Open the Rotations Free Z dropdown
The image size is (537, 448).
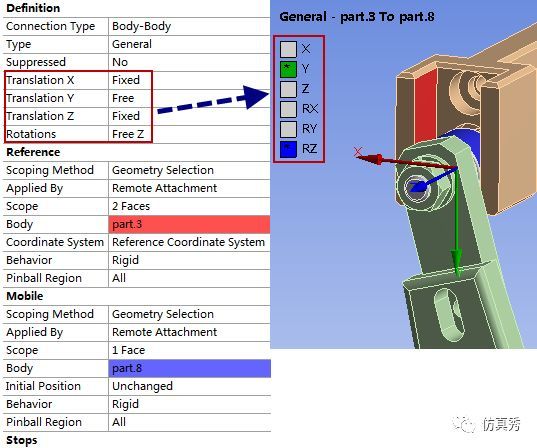click(x=189, y=134)
